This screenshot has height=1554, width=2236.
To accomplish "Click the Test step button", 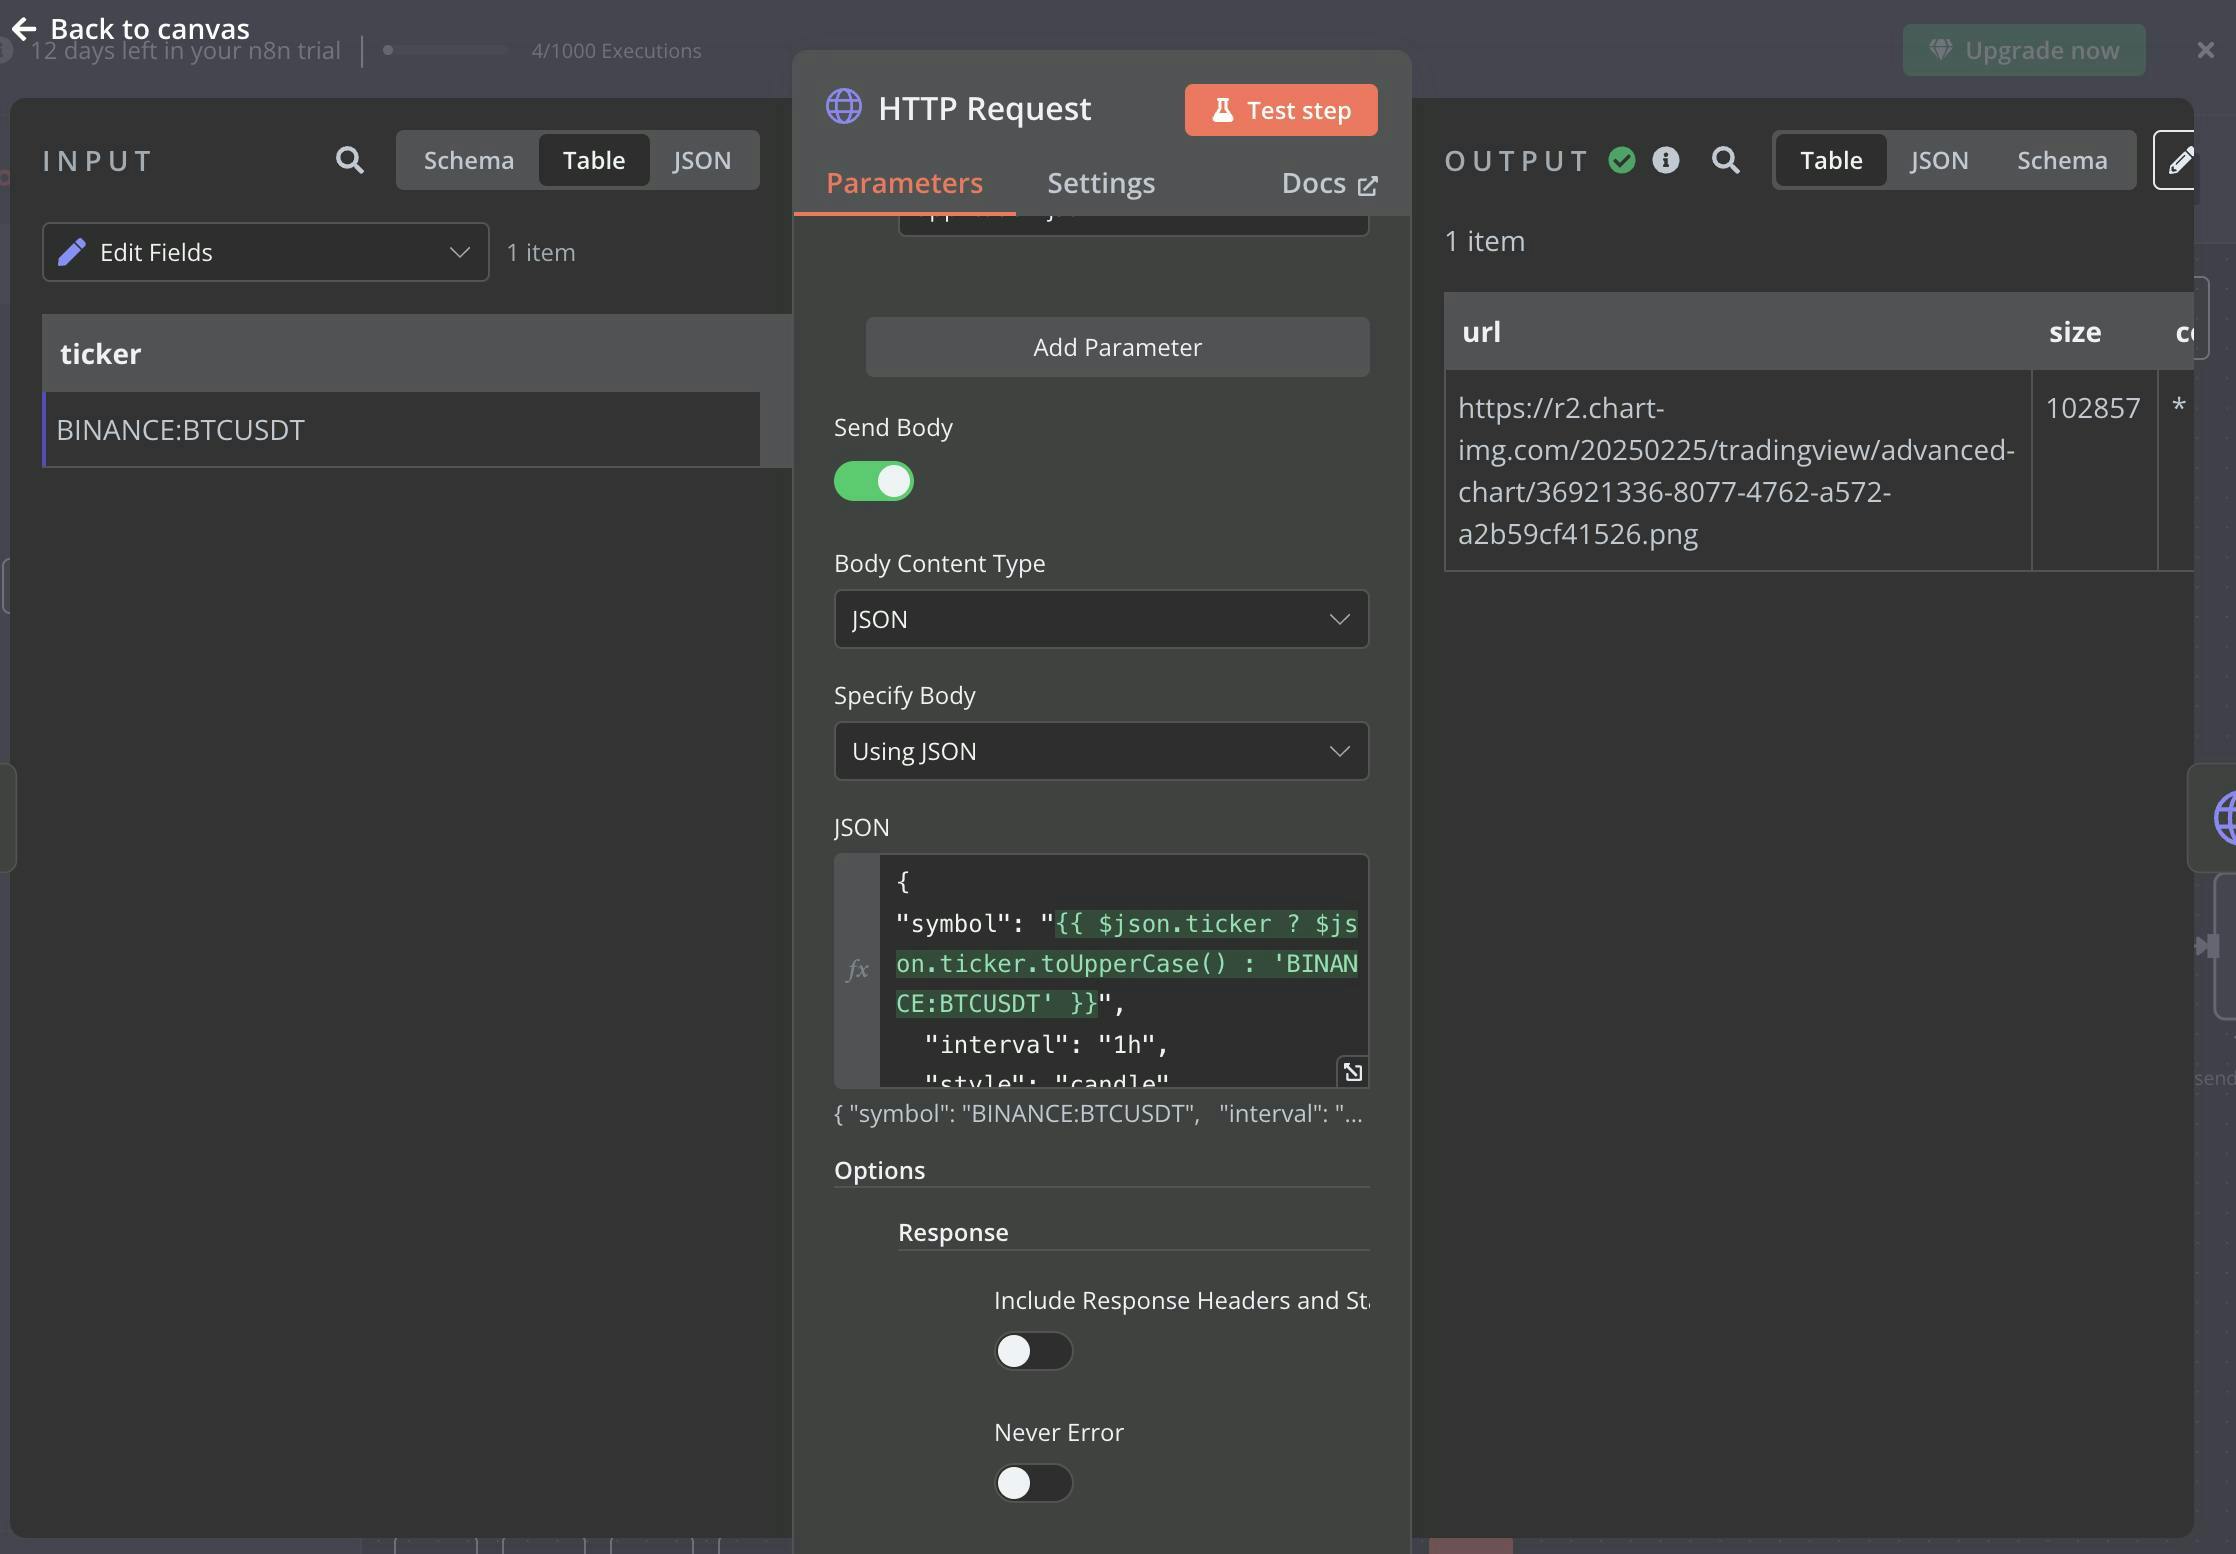I will [x=1280, y=110].
